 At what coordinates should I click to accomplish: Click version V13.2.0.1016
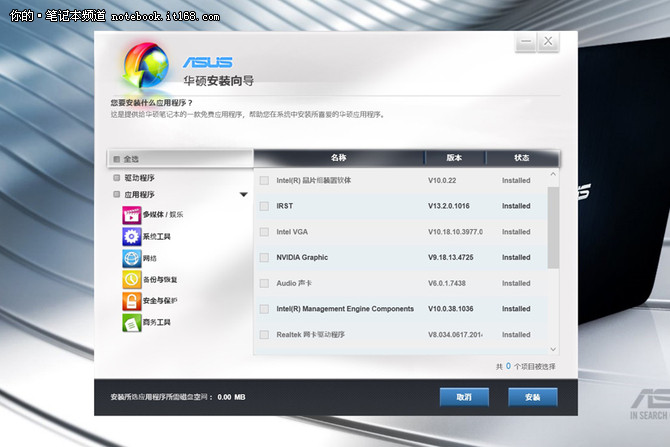449,206
